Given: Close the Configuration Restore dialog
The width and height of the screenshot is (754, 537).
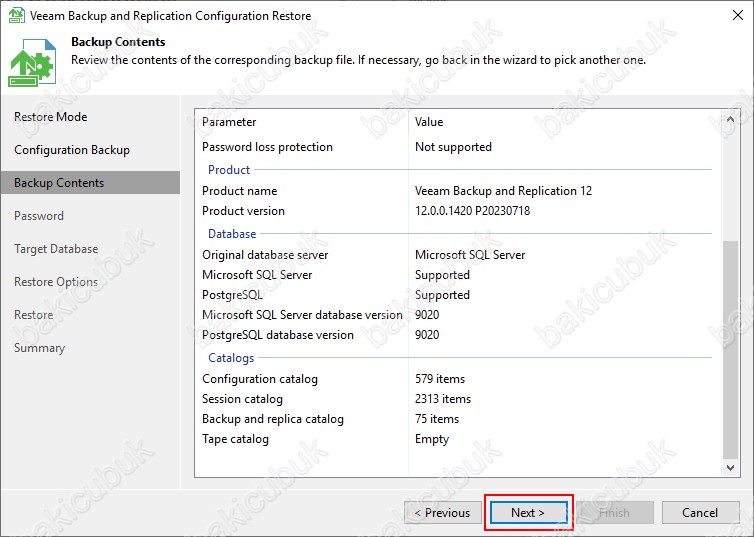Looking at the screenshot, I should point(738,15).
